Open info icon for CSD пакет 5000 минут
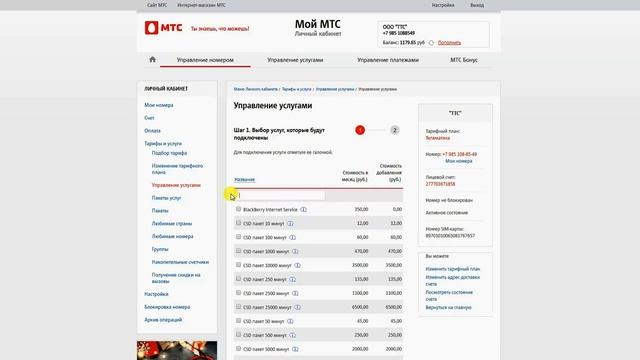Viewport: 640px width, 360px height. (295, 349)
